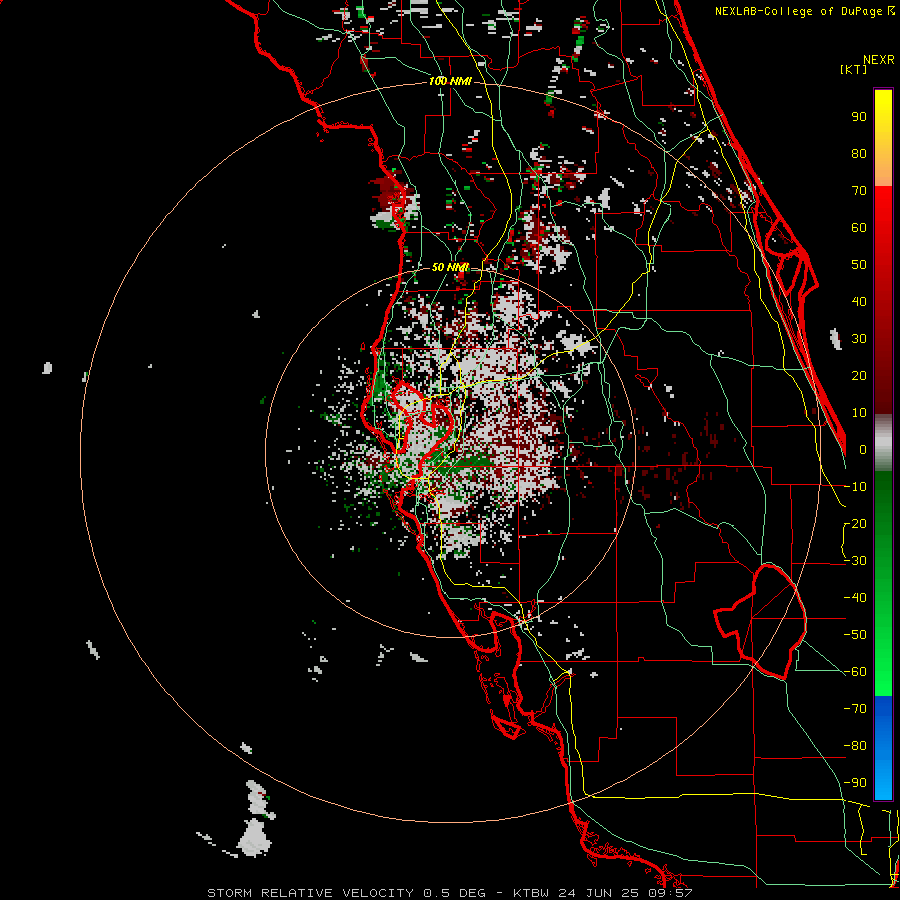Pick the gray zero-velocity segment of color bar
The width and height of the screenshot is (900, 900).
(x=883, y=443)
